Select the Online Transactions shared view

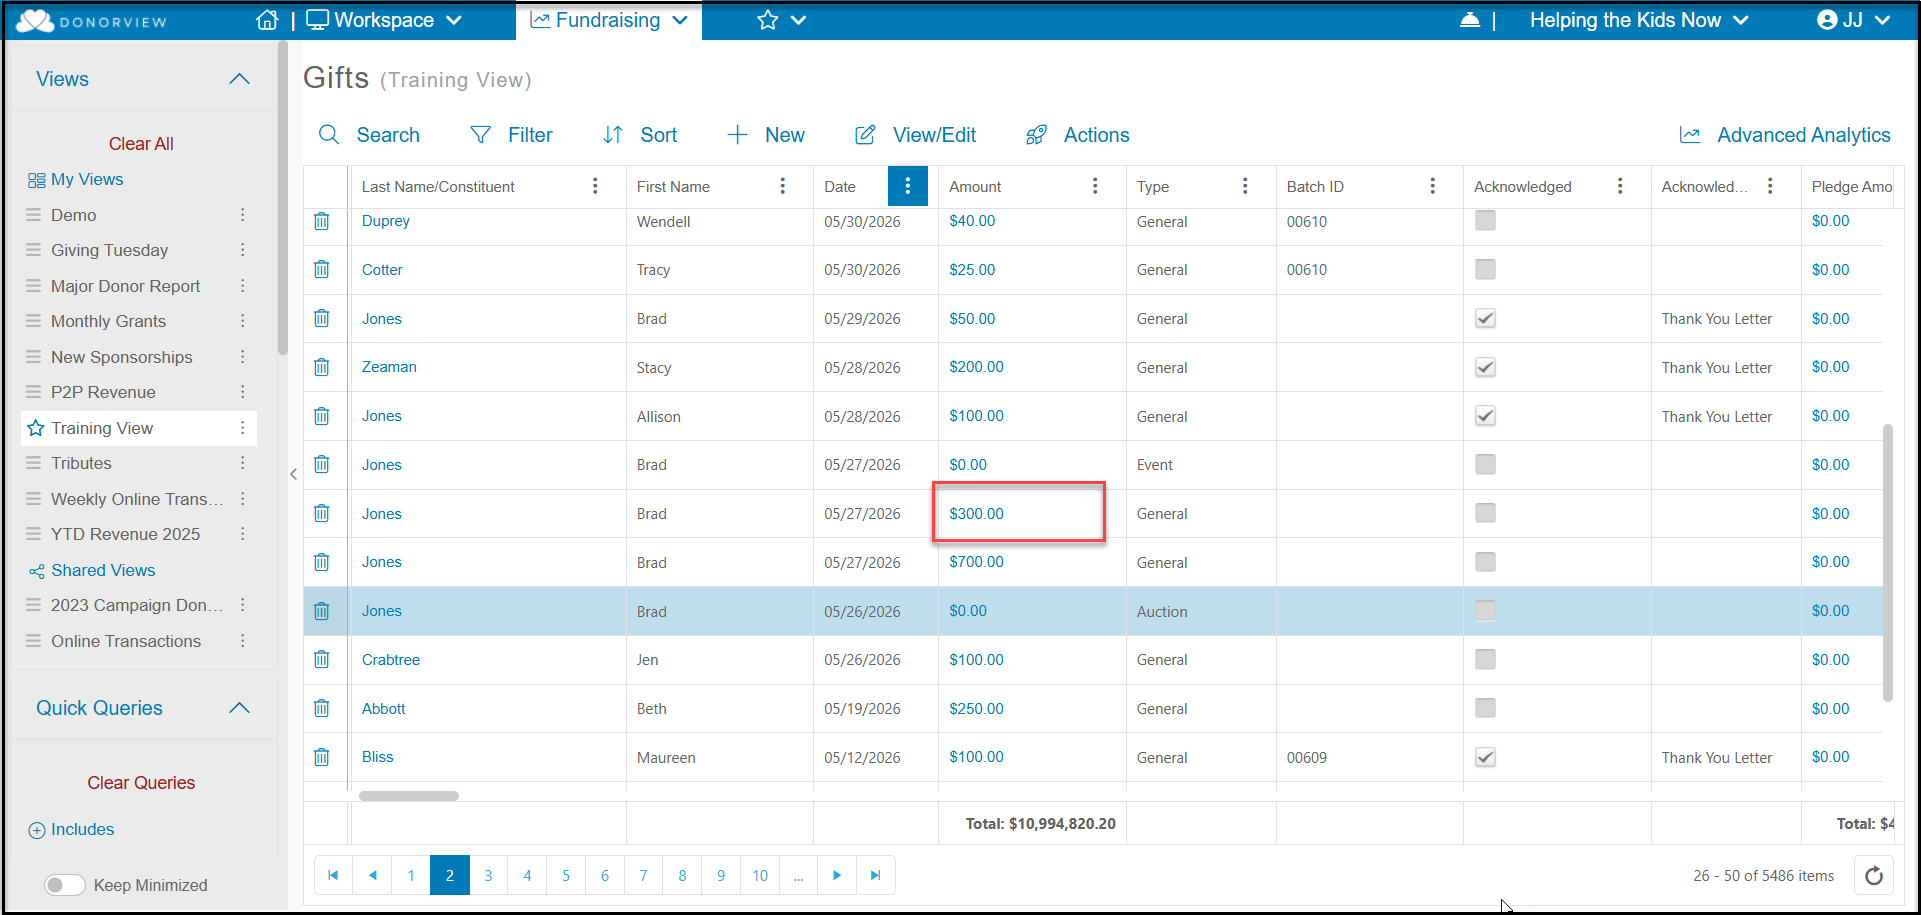(125, 641)
